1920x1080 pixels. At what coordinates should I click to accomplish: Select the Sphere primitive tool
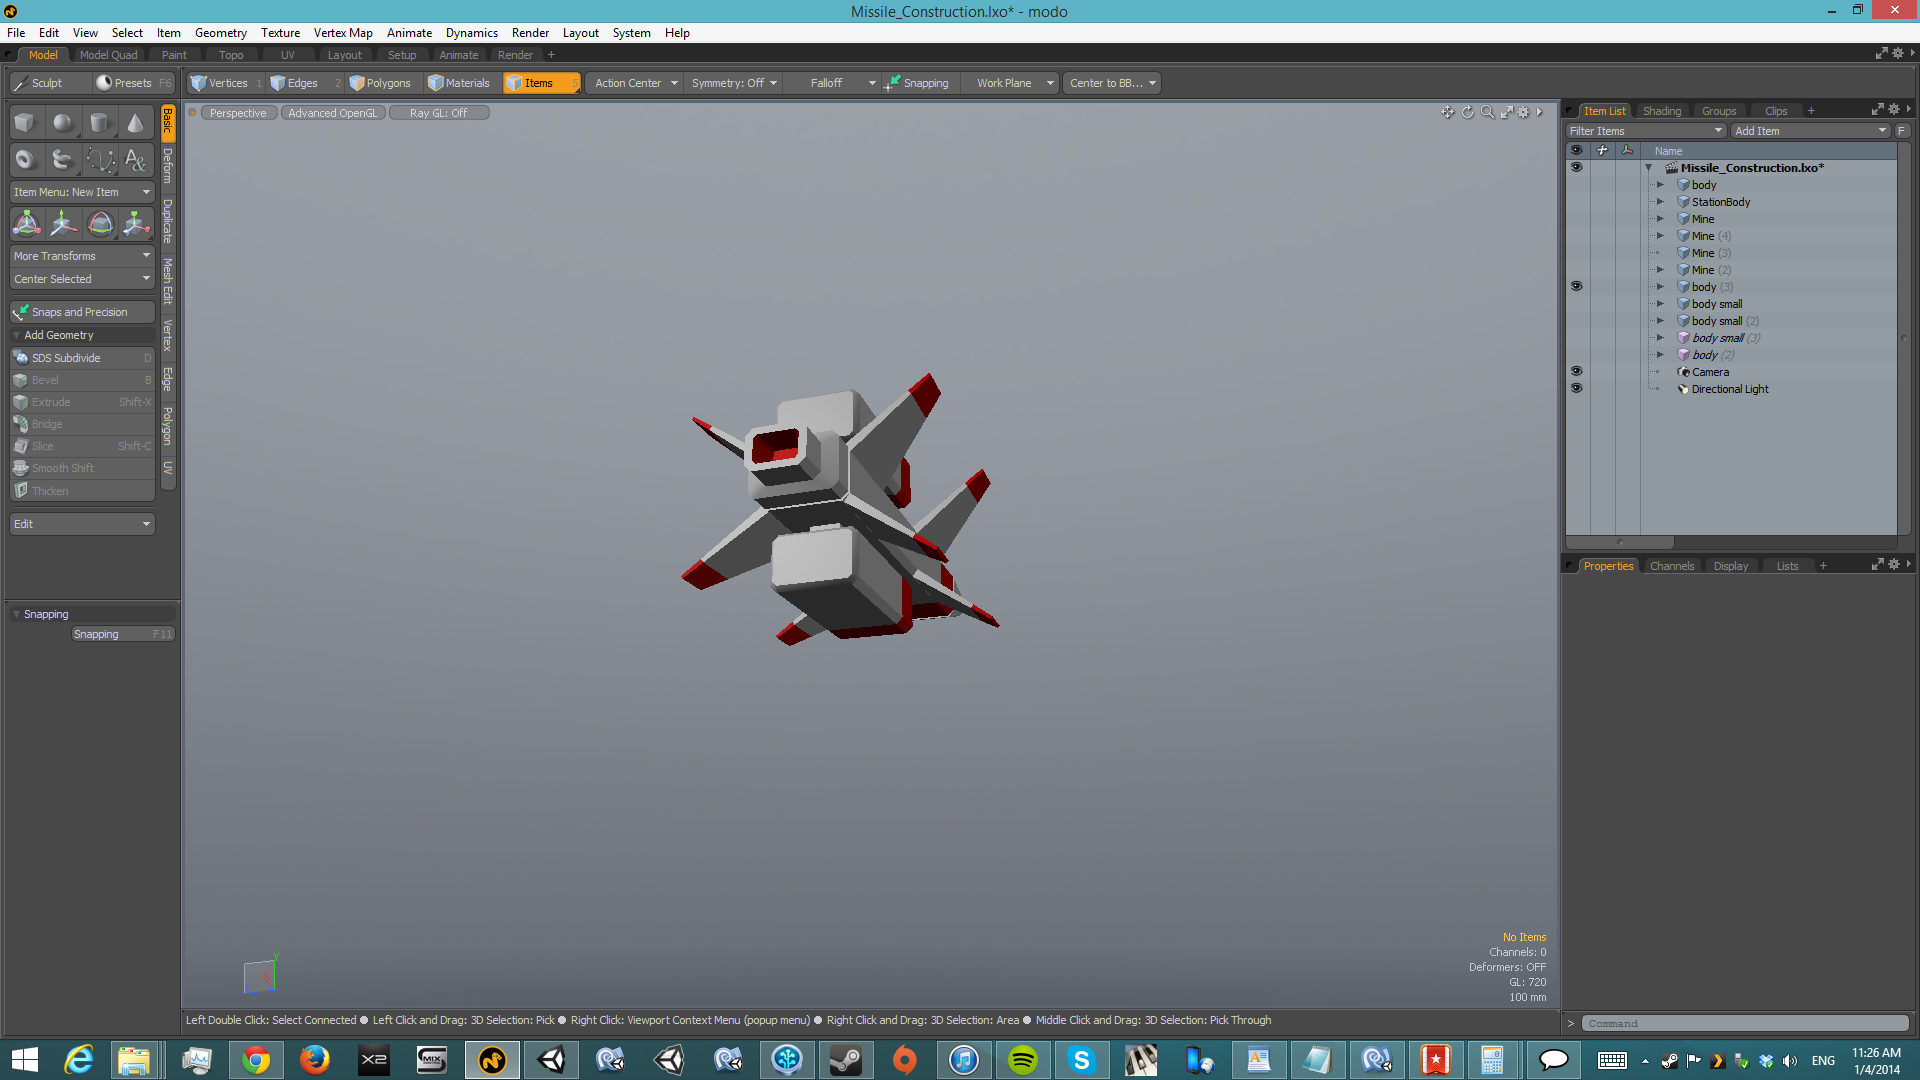pyautogui.click(x=62, y=122)
